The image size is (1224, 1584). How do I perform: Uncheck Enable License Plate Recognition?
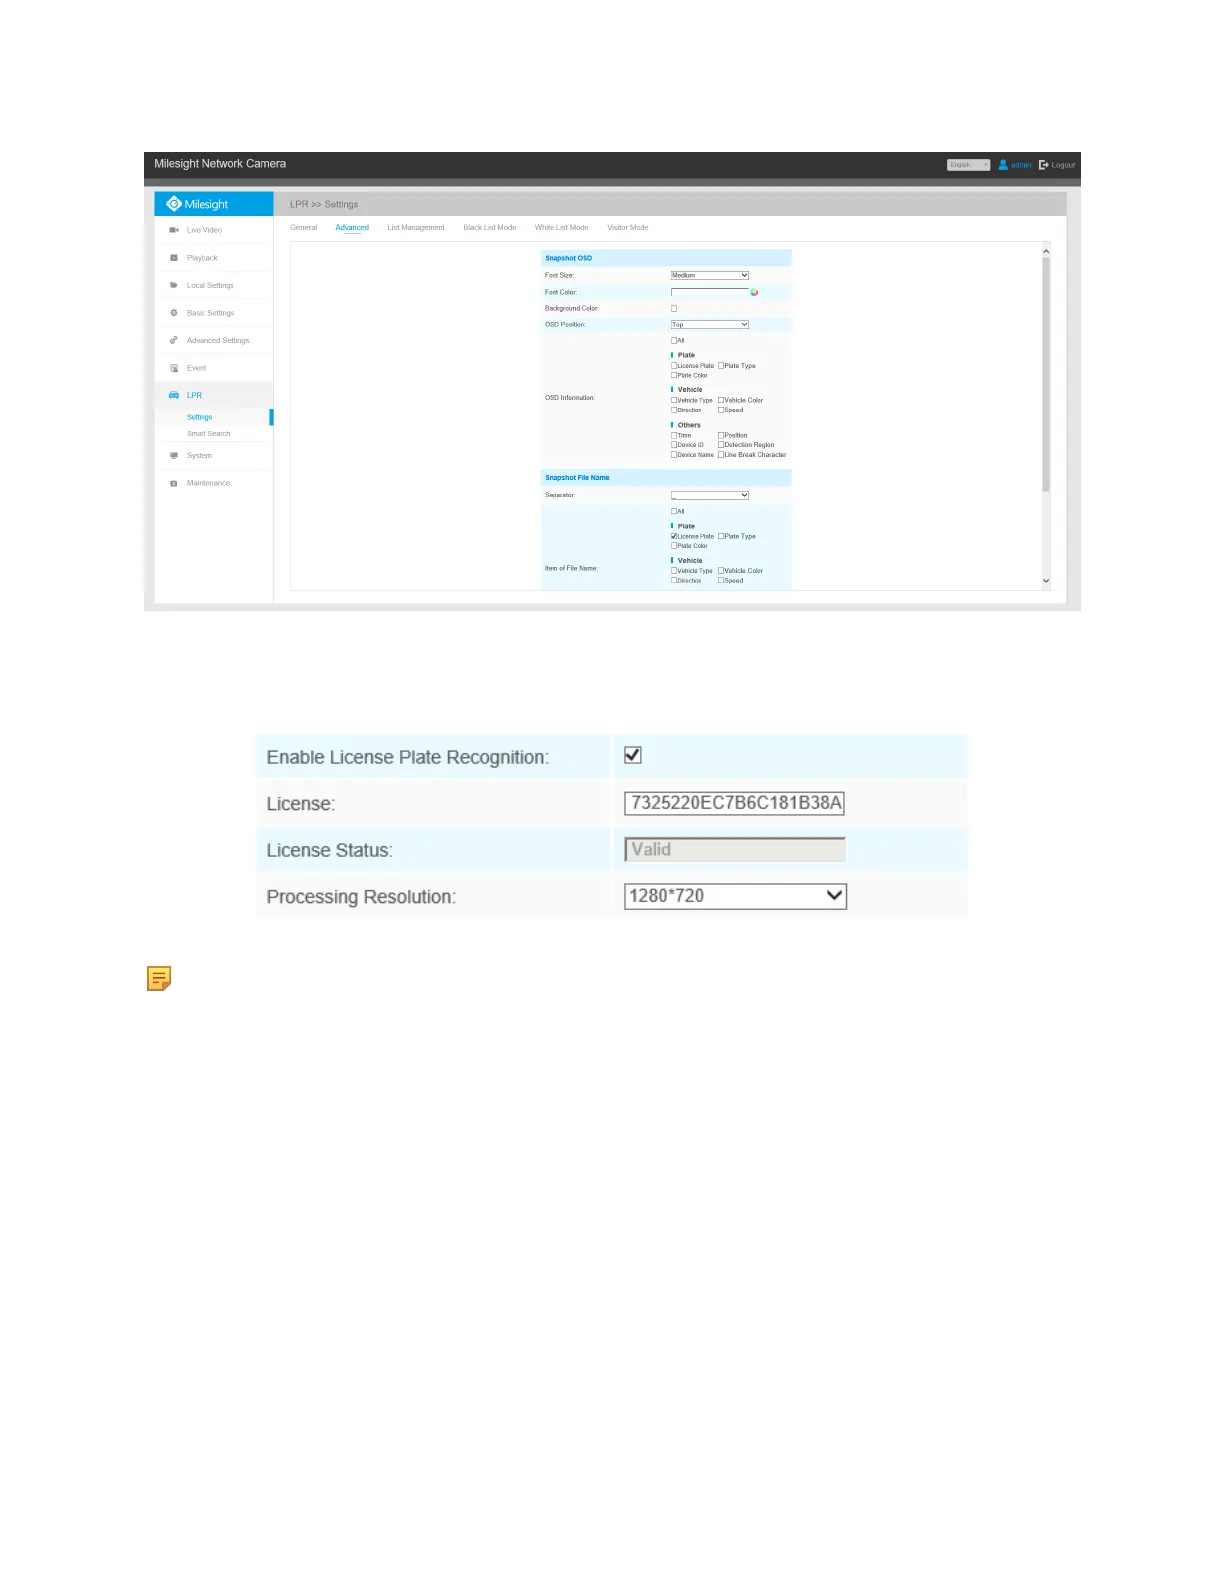[633, 755]
